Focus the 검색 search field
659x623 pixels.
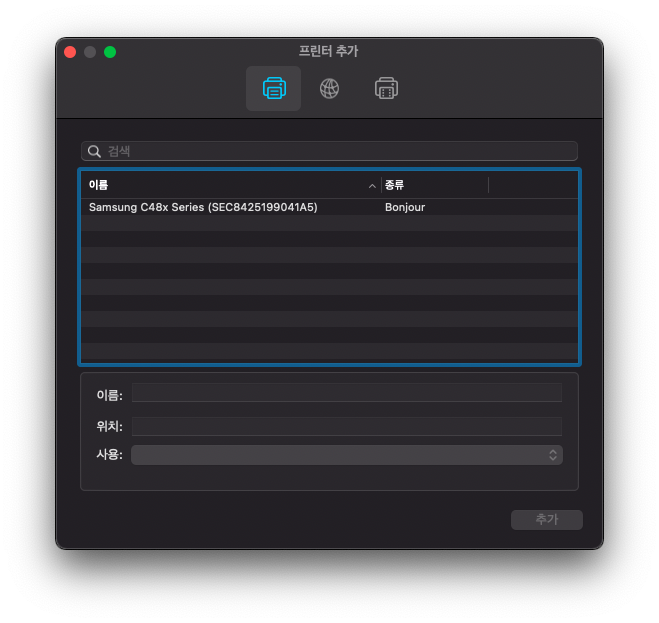(x=330, y=151)
